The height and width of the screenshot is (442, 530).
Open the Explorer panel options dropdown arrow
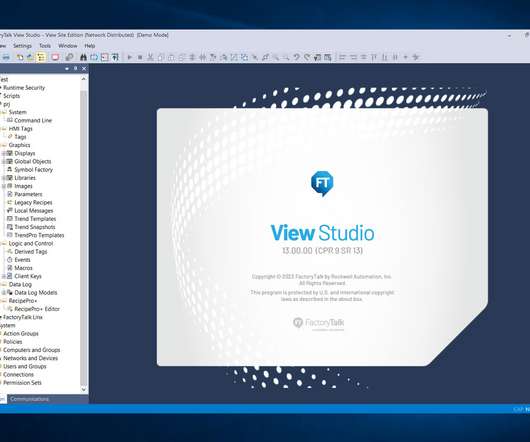coord(67,69)
